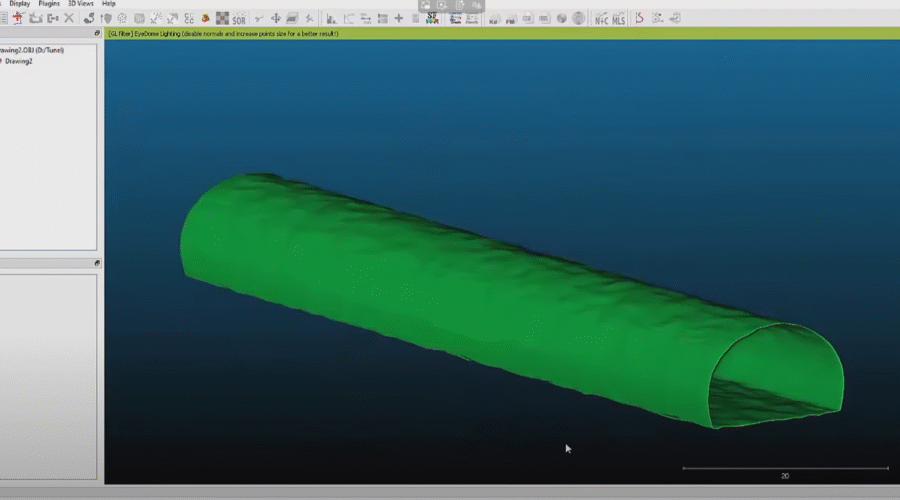Click the N+C toolbar icon
Viewport: 900px width, 500px height.
(600, 18)
